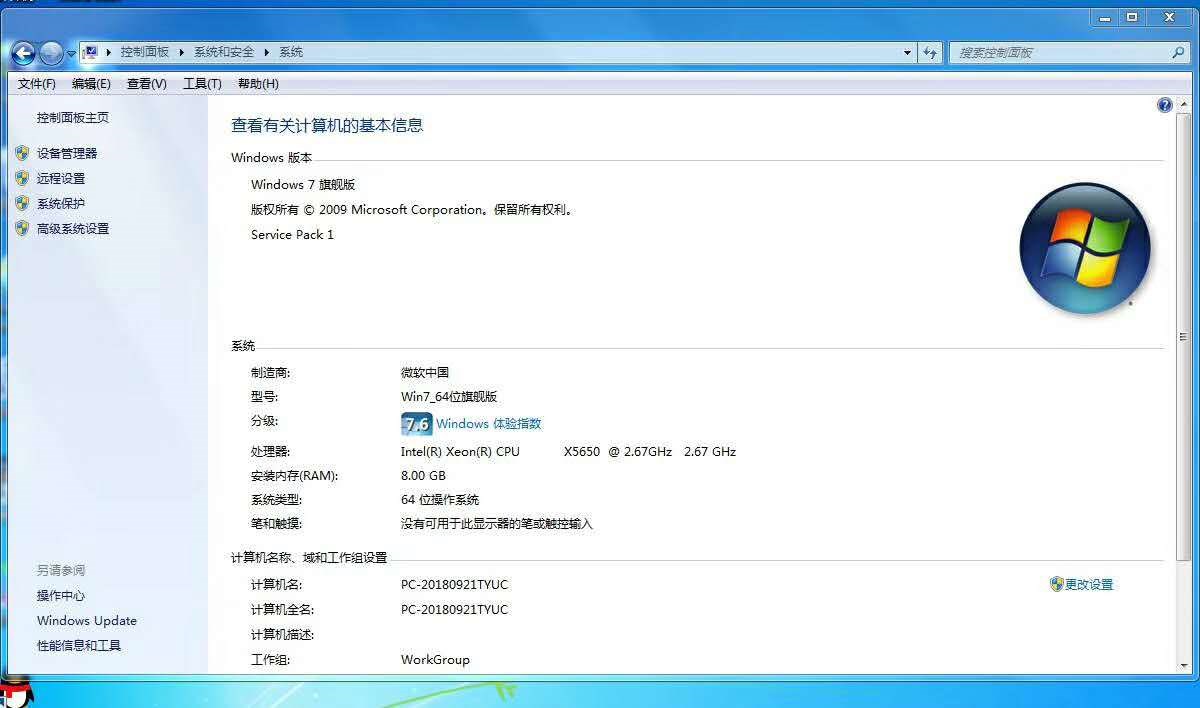The image size is (1200, 708).
Task: Select 控制面板 in the breadcrumb
Action: (x=145, y=52)
